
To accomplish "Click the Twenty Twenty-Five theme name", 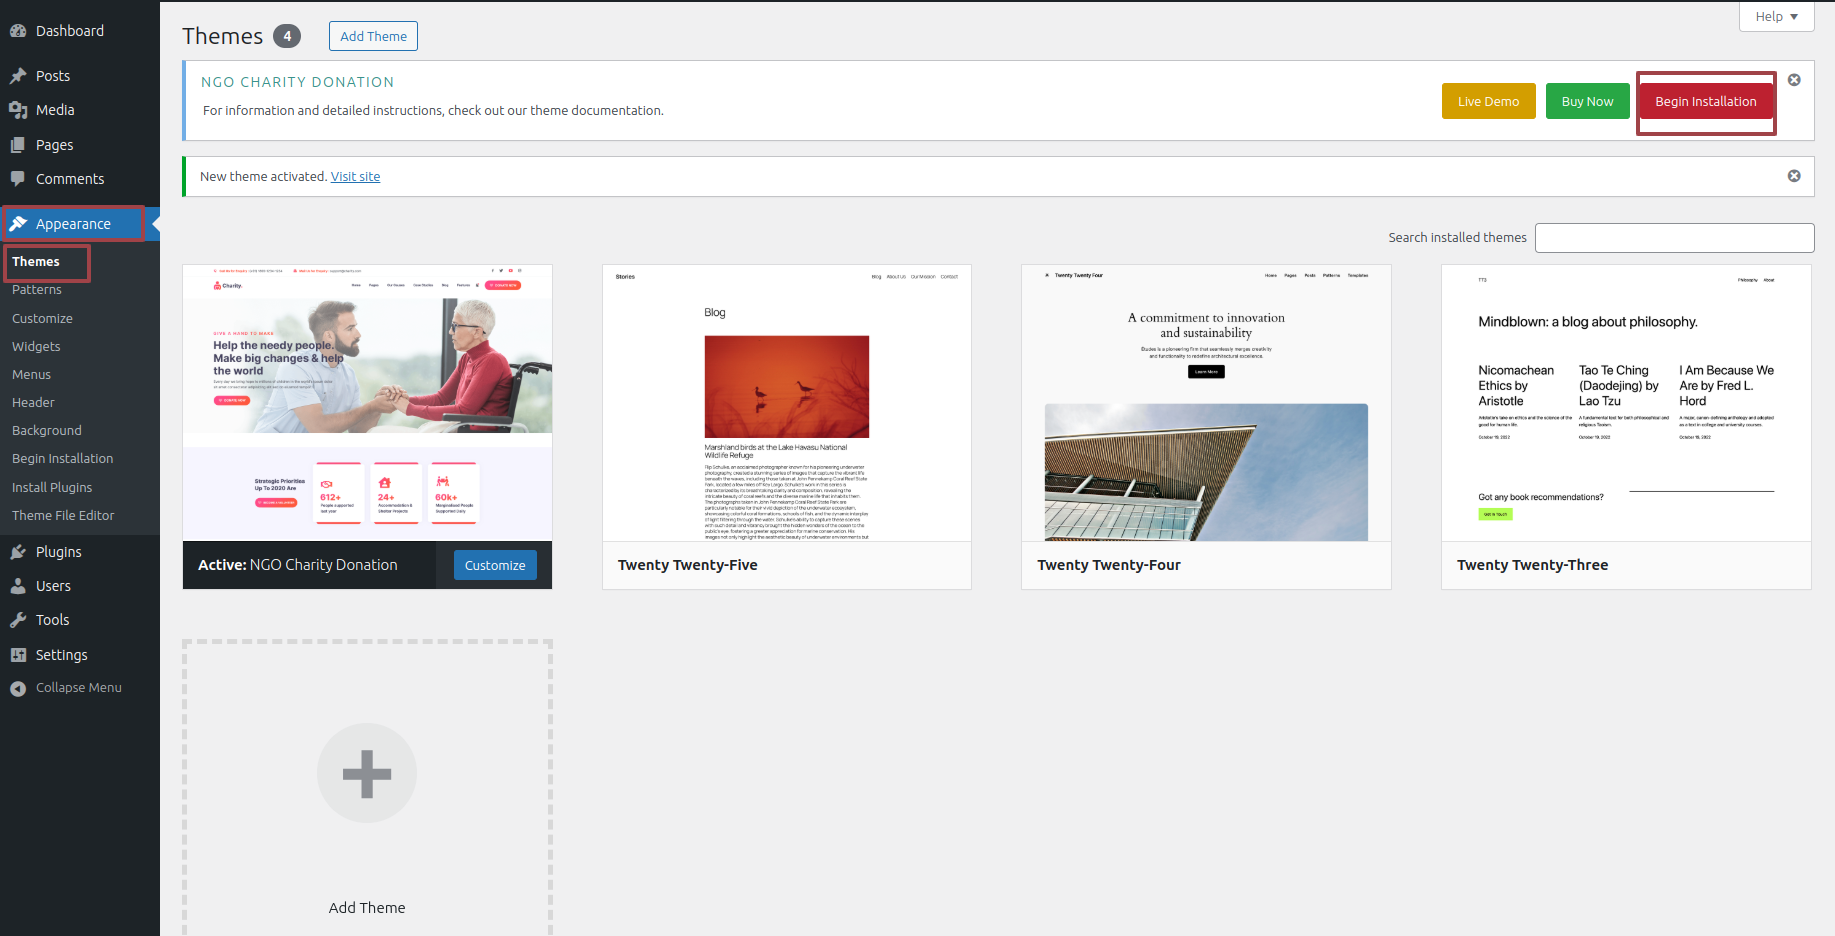I will coord(687,565).
